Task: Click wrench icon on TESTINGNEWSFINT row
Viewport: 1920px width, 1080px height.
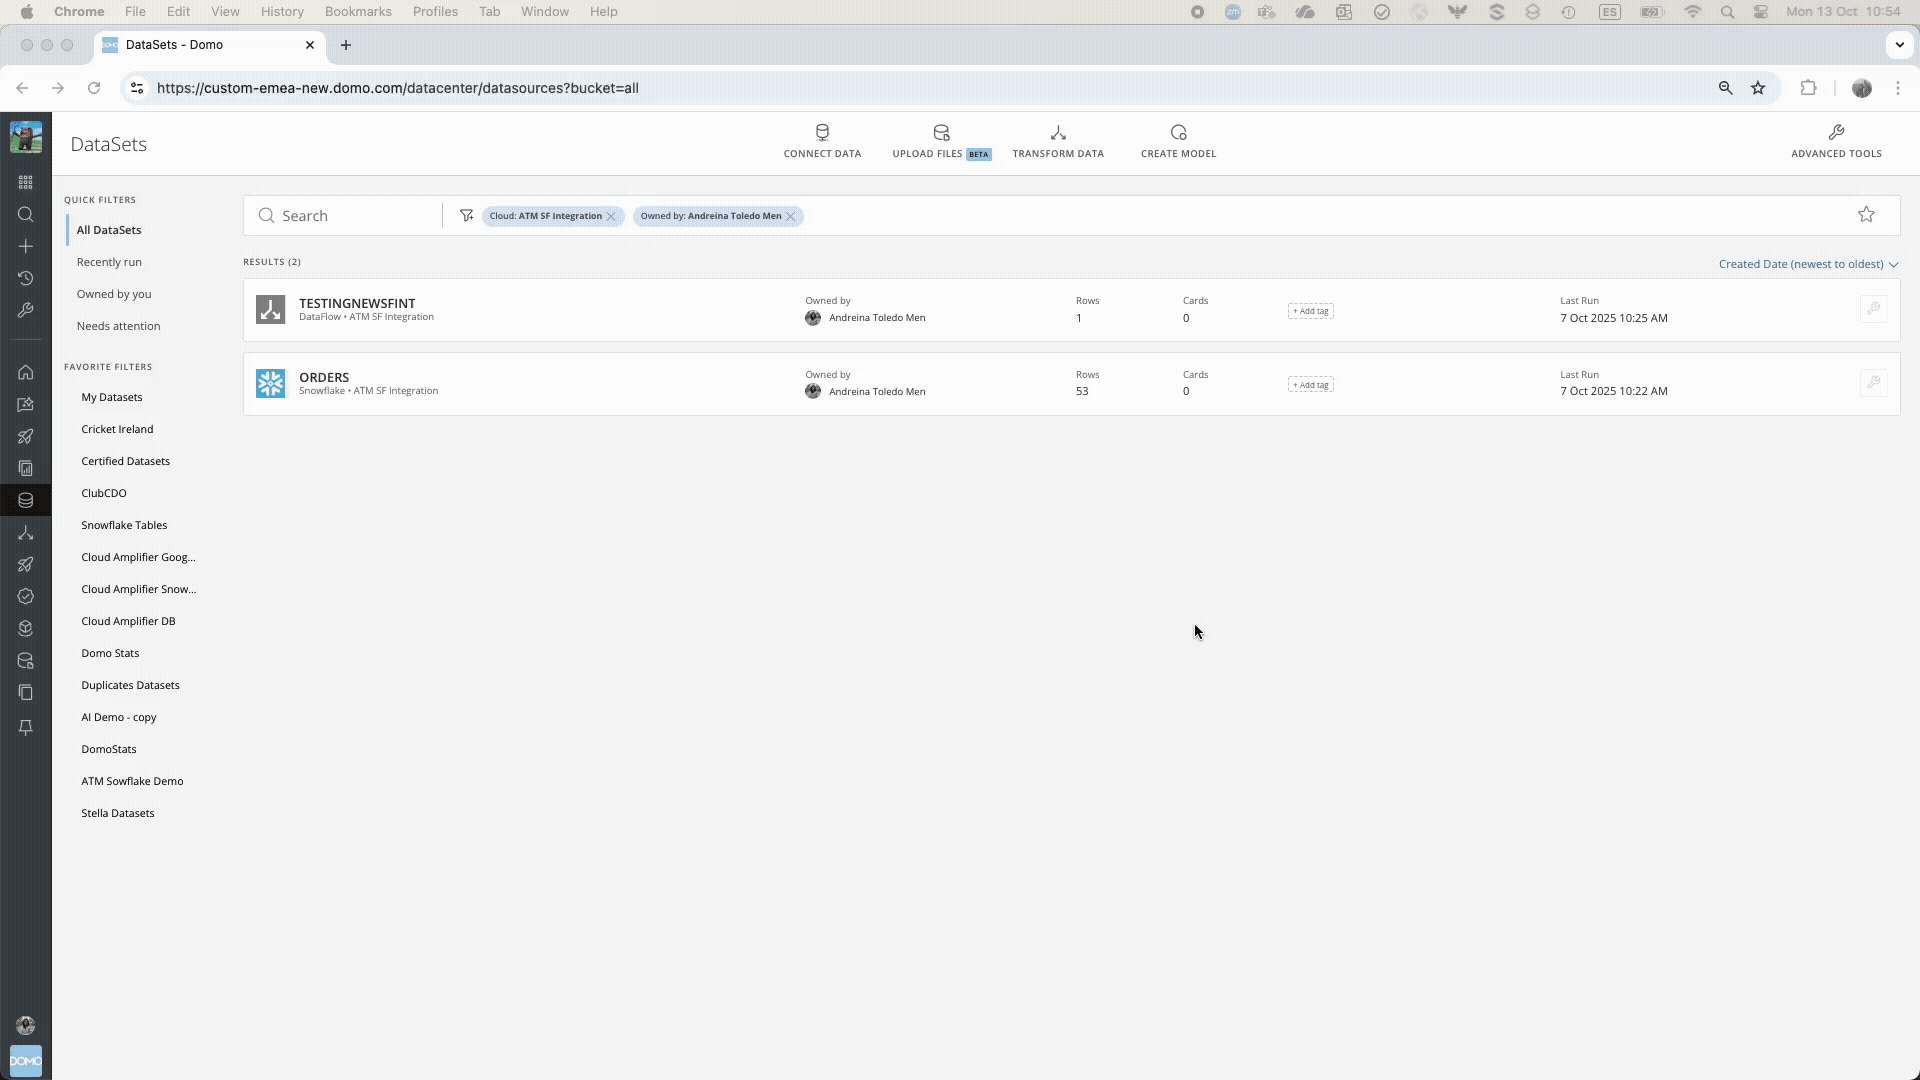Action: (x=1873, y=309)
